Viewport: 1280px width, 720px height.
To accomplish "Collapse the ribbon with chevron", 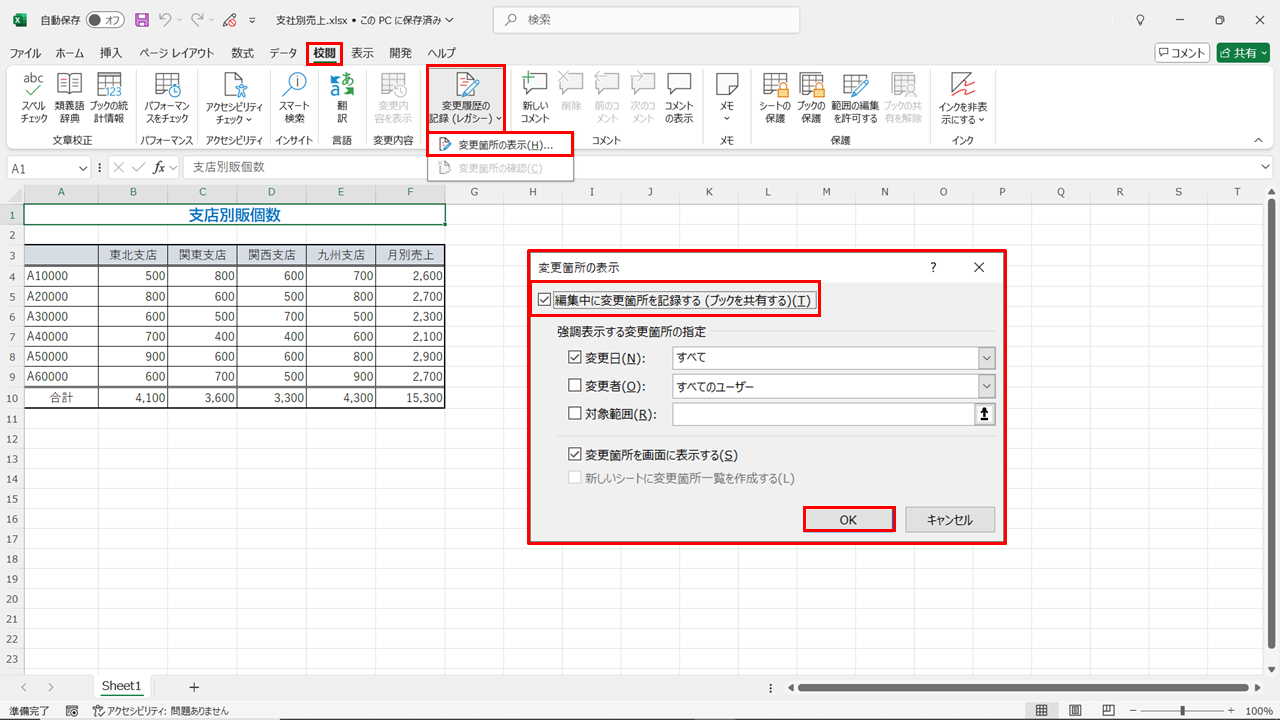I will point(1259,141).
